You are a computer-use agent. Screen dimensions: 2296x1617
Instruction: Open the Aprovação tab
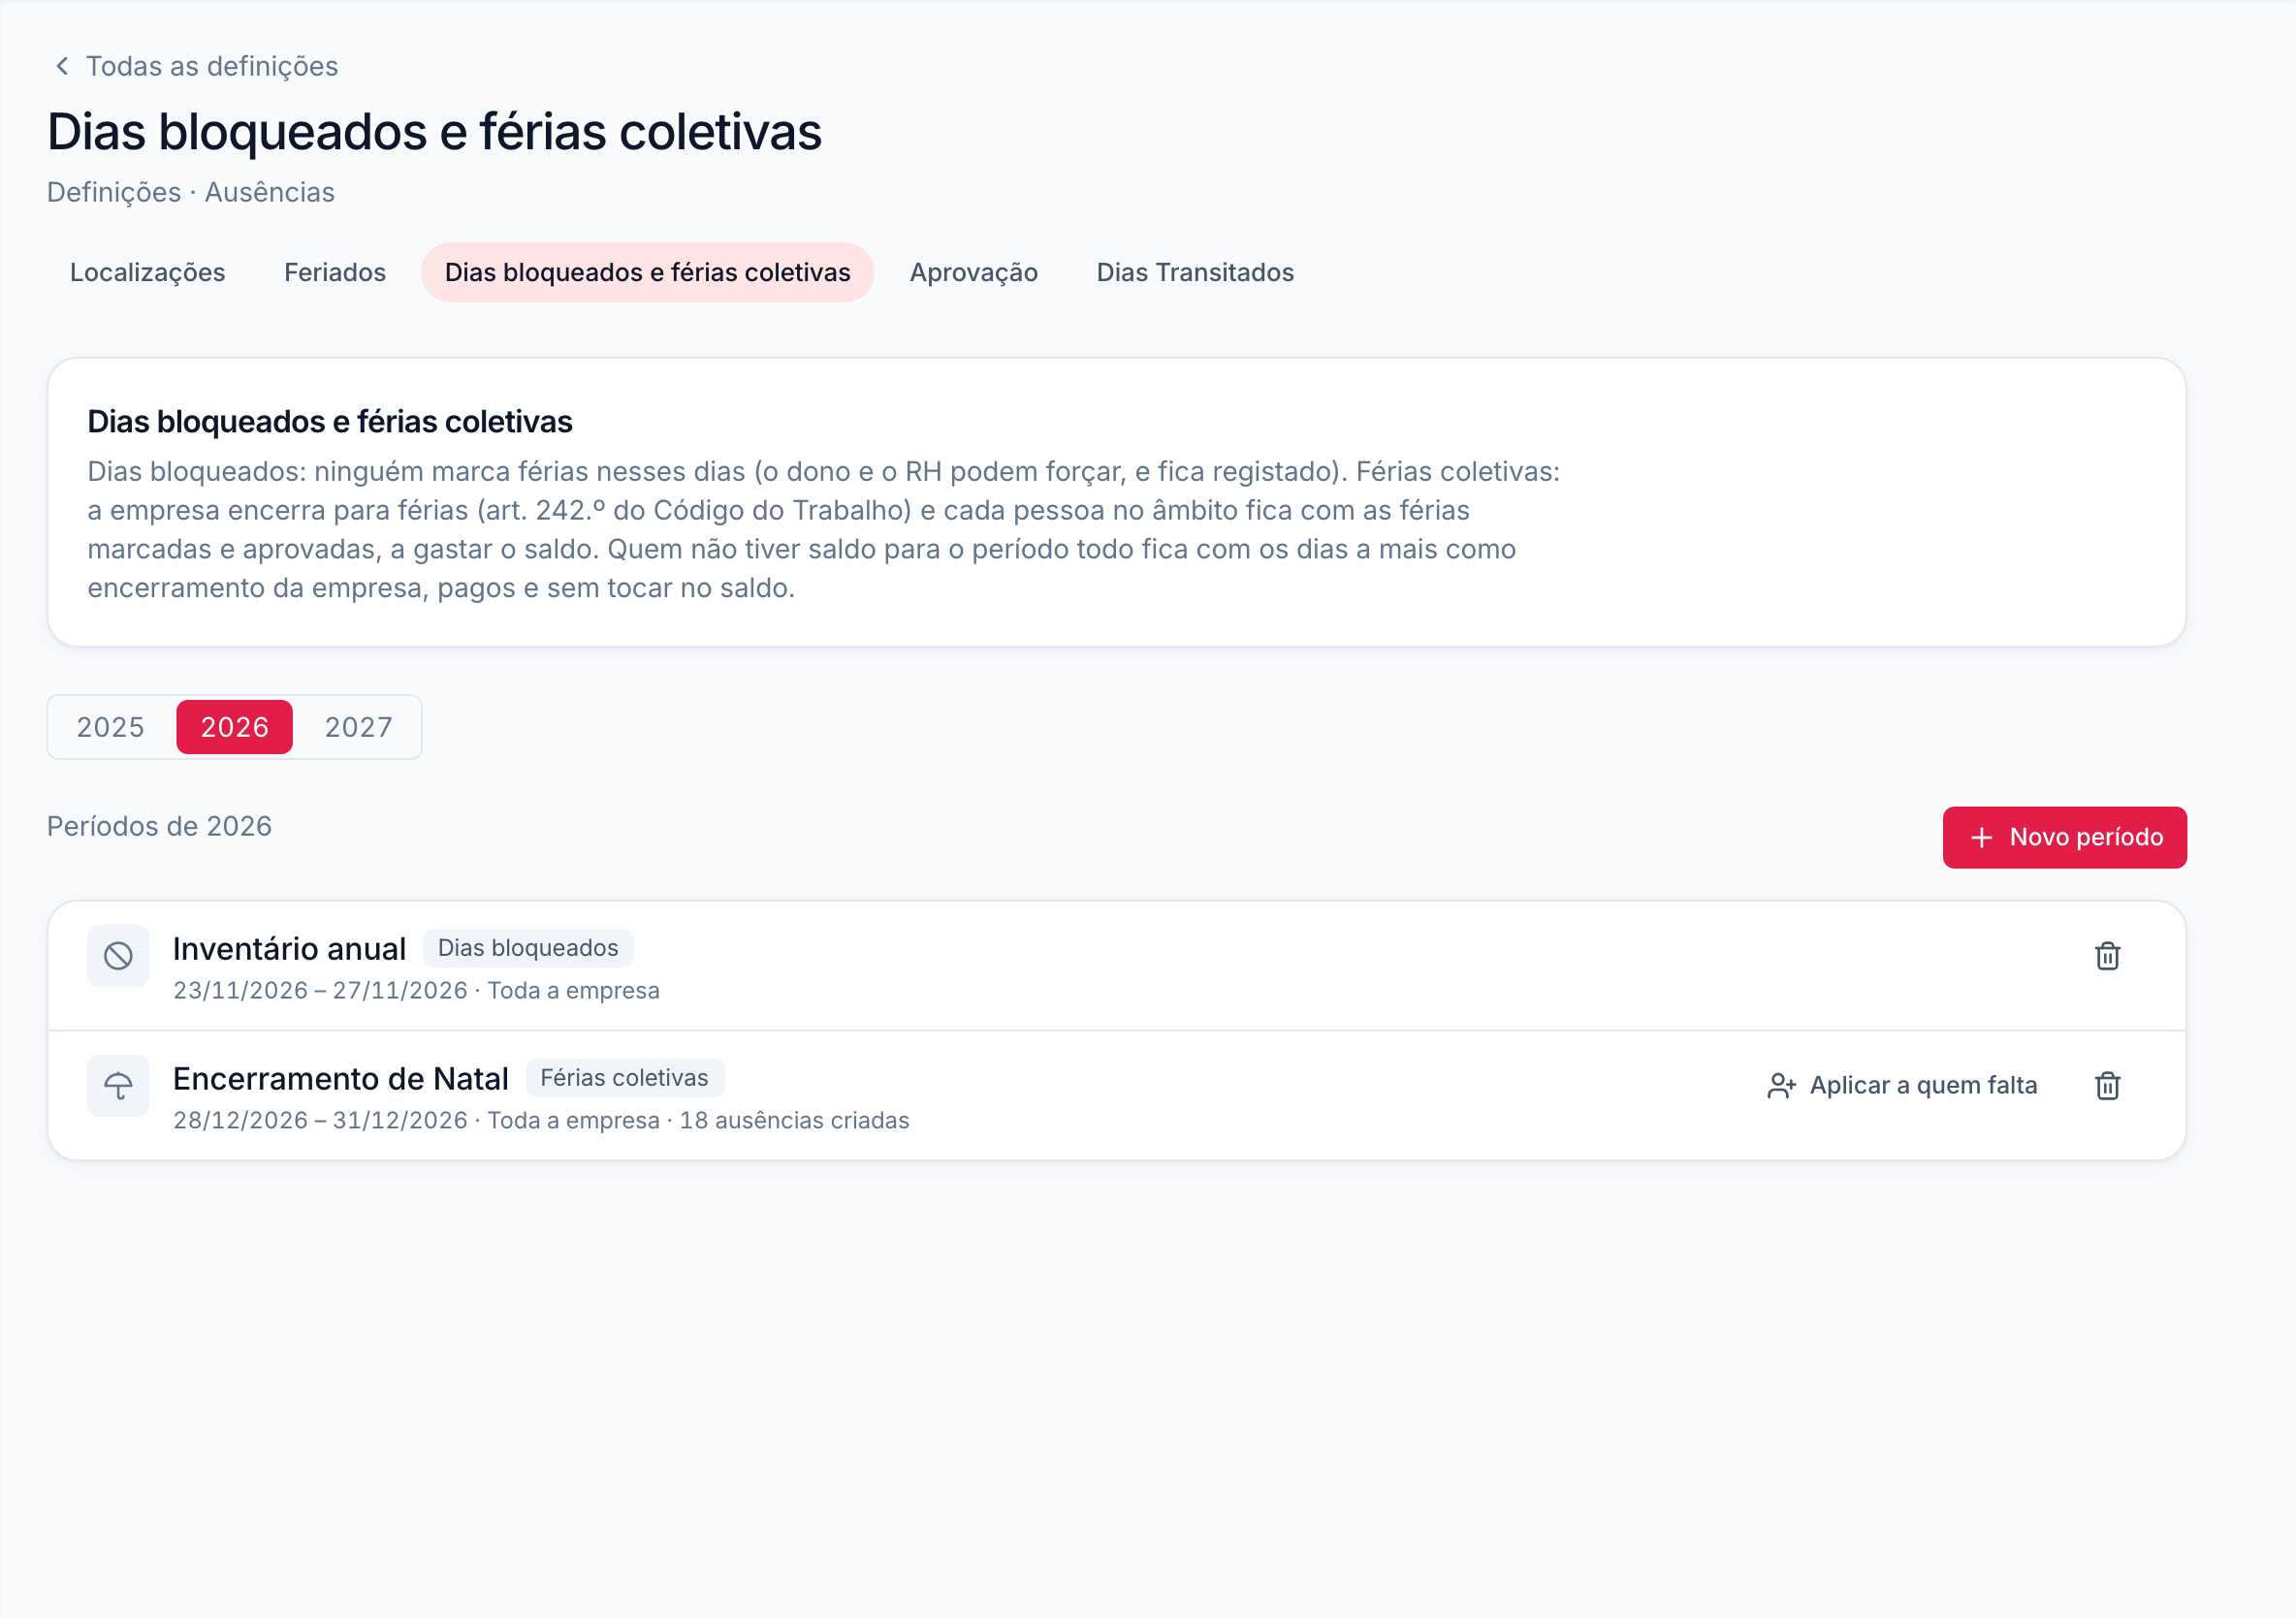click(973, 272)
